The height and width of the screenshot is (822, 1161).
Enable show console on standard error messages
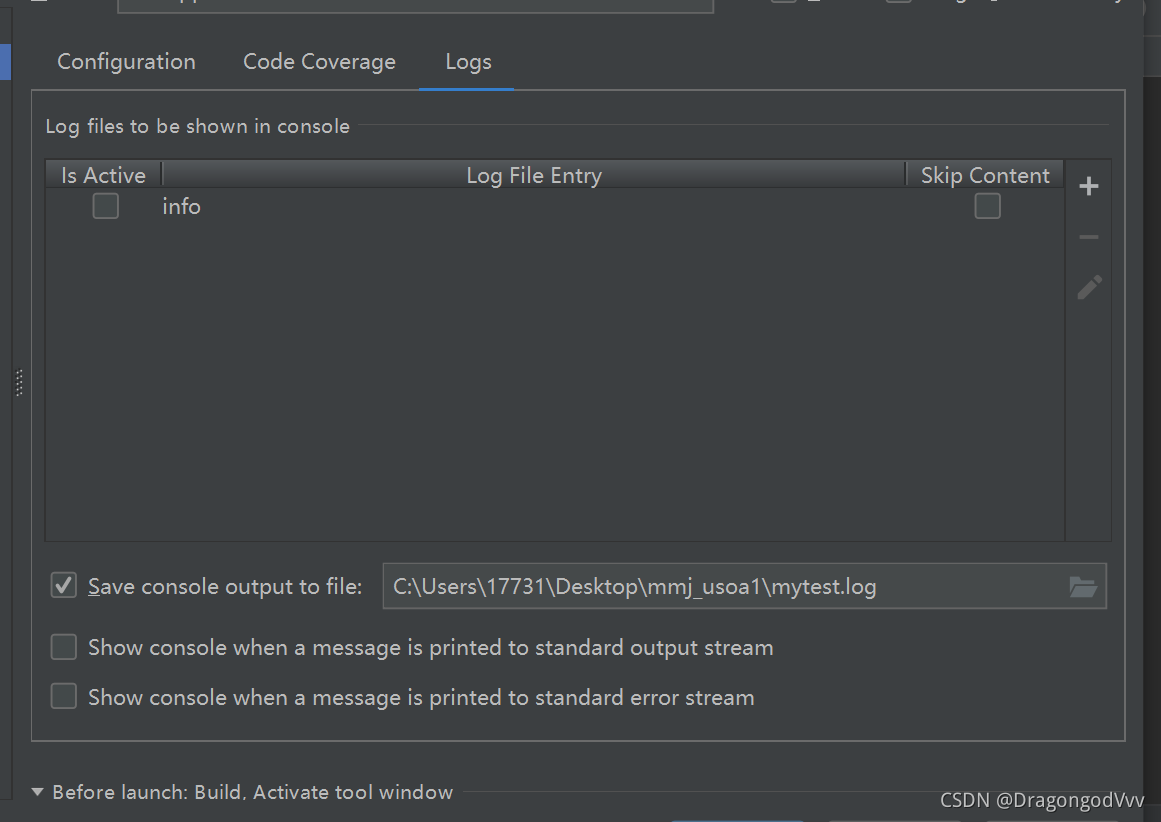click(x=63, y=696)
